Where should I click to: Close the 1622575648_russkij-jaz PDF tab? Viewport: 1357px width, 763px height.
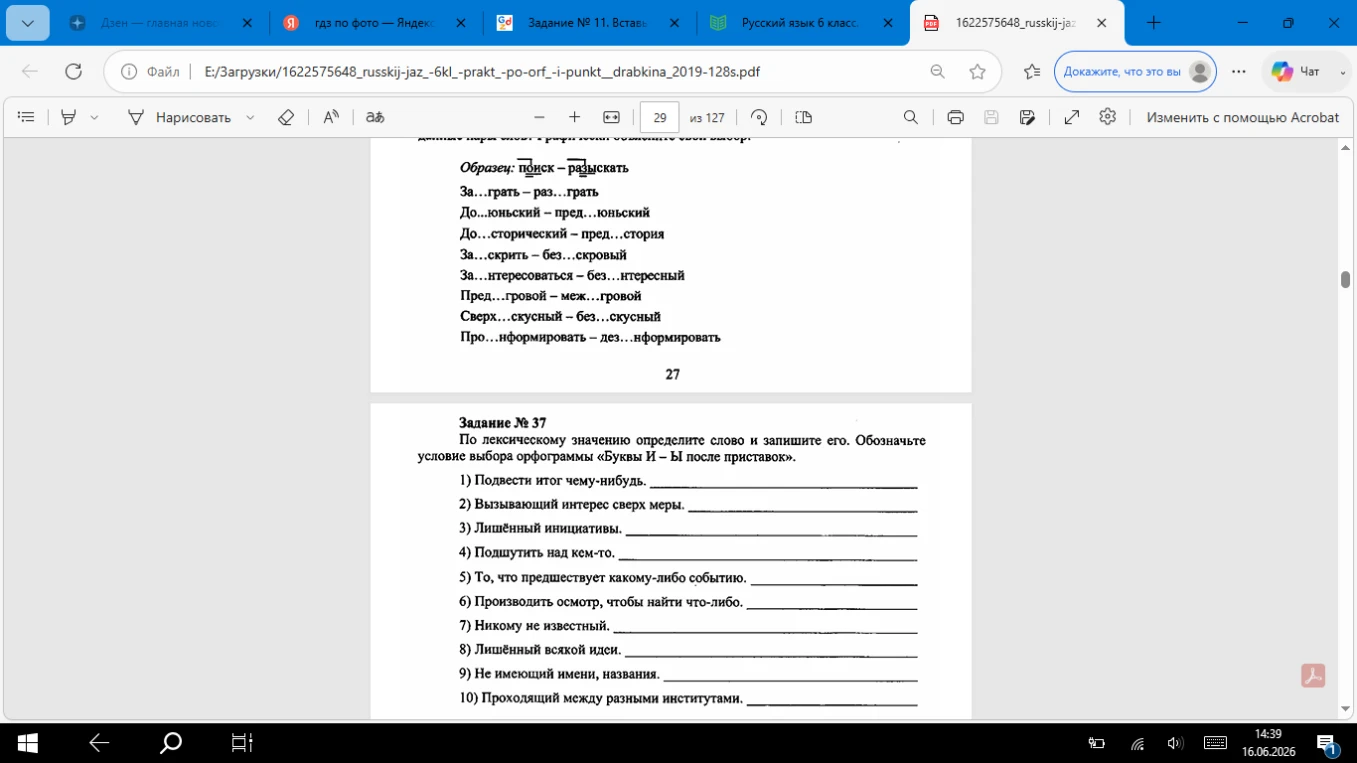[1101, 23]
